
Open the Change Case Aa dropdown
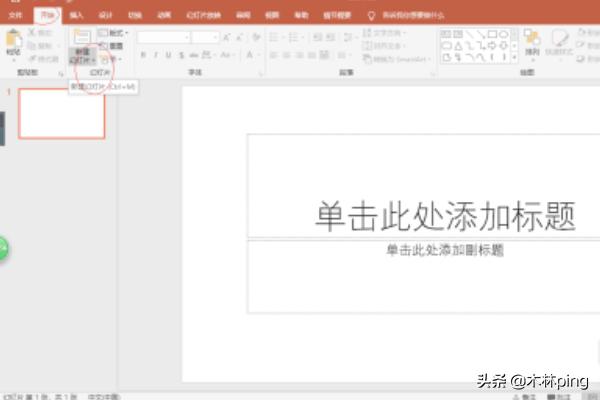[x=227, y=55]
